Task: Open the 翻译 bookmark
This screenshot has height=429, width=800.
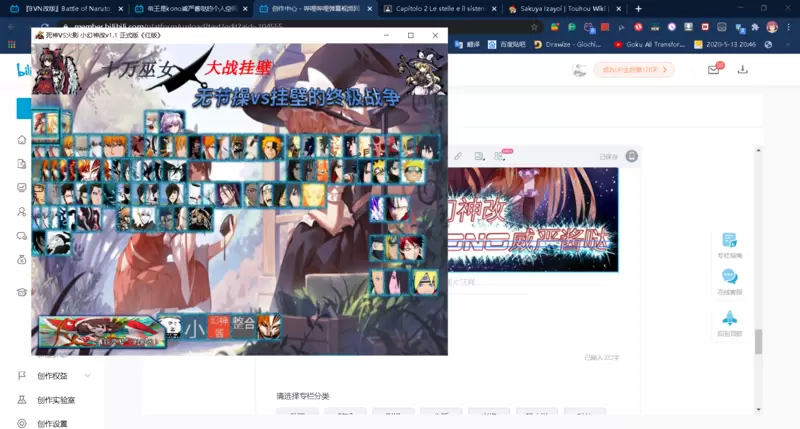Action: (x=467, y=44)
